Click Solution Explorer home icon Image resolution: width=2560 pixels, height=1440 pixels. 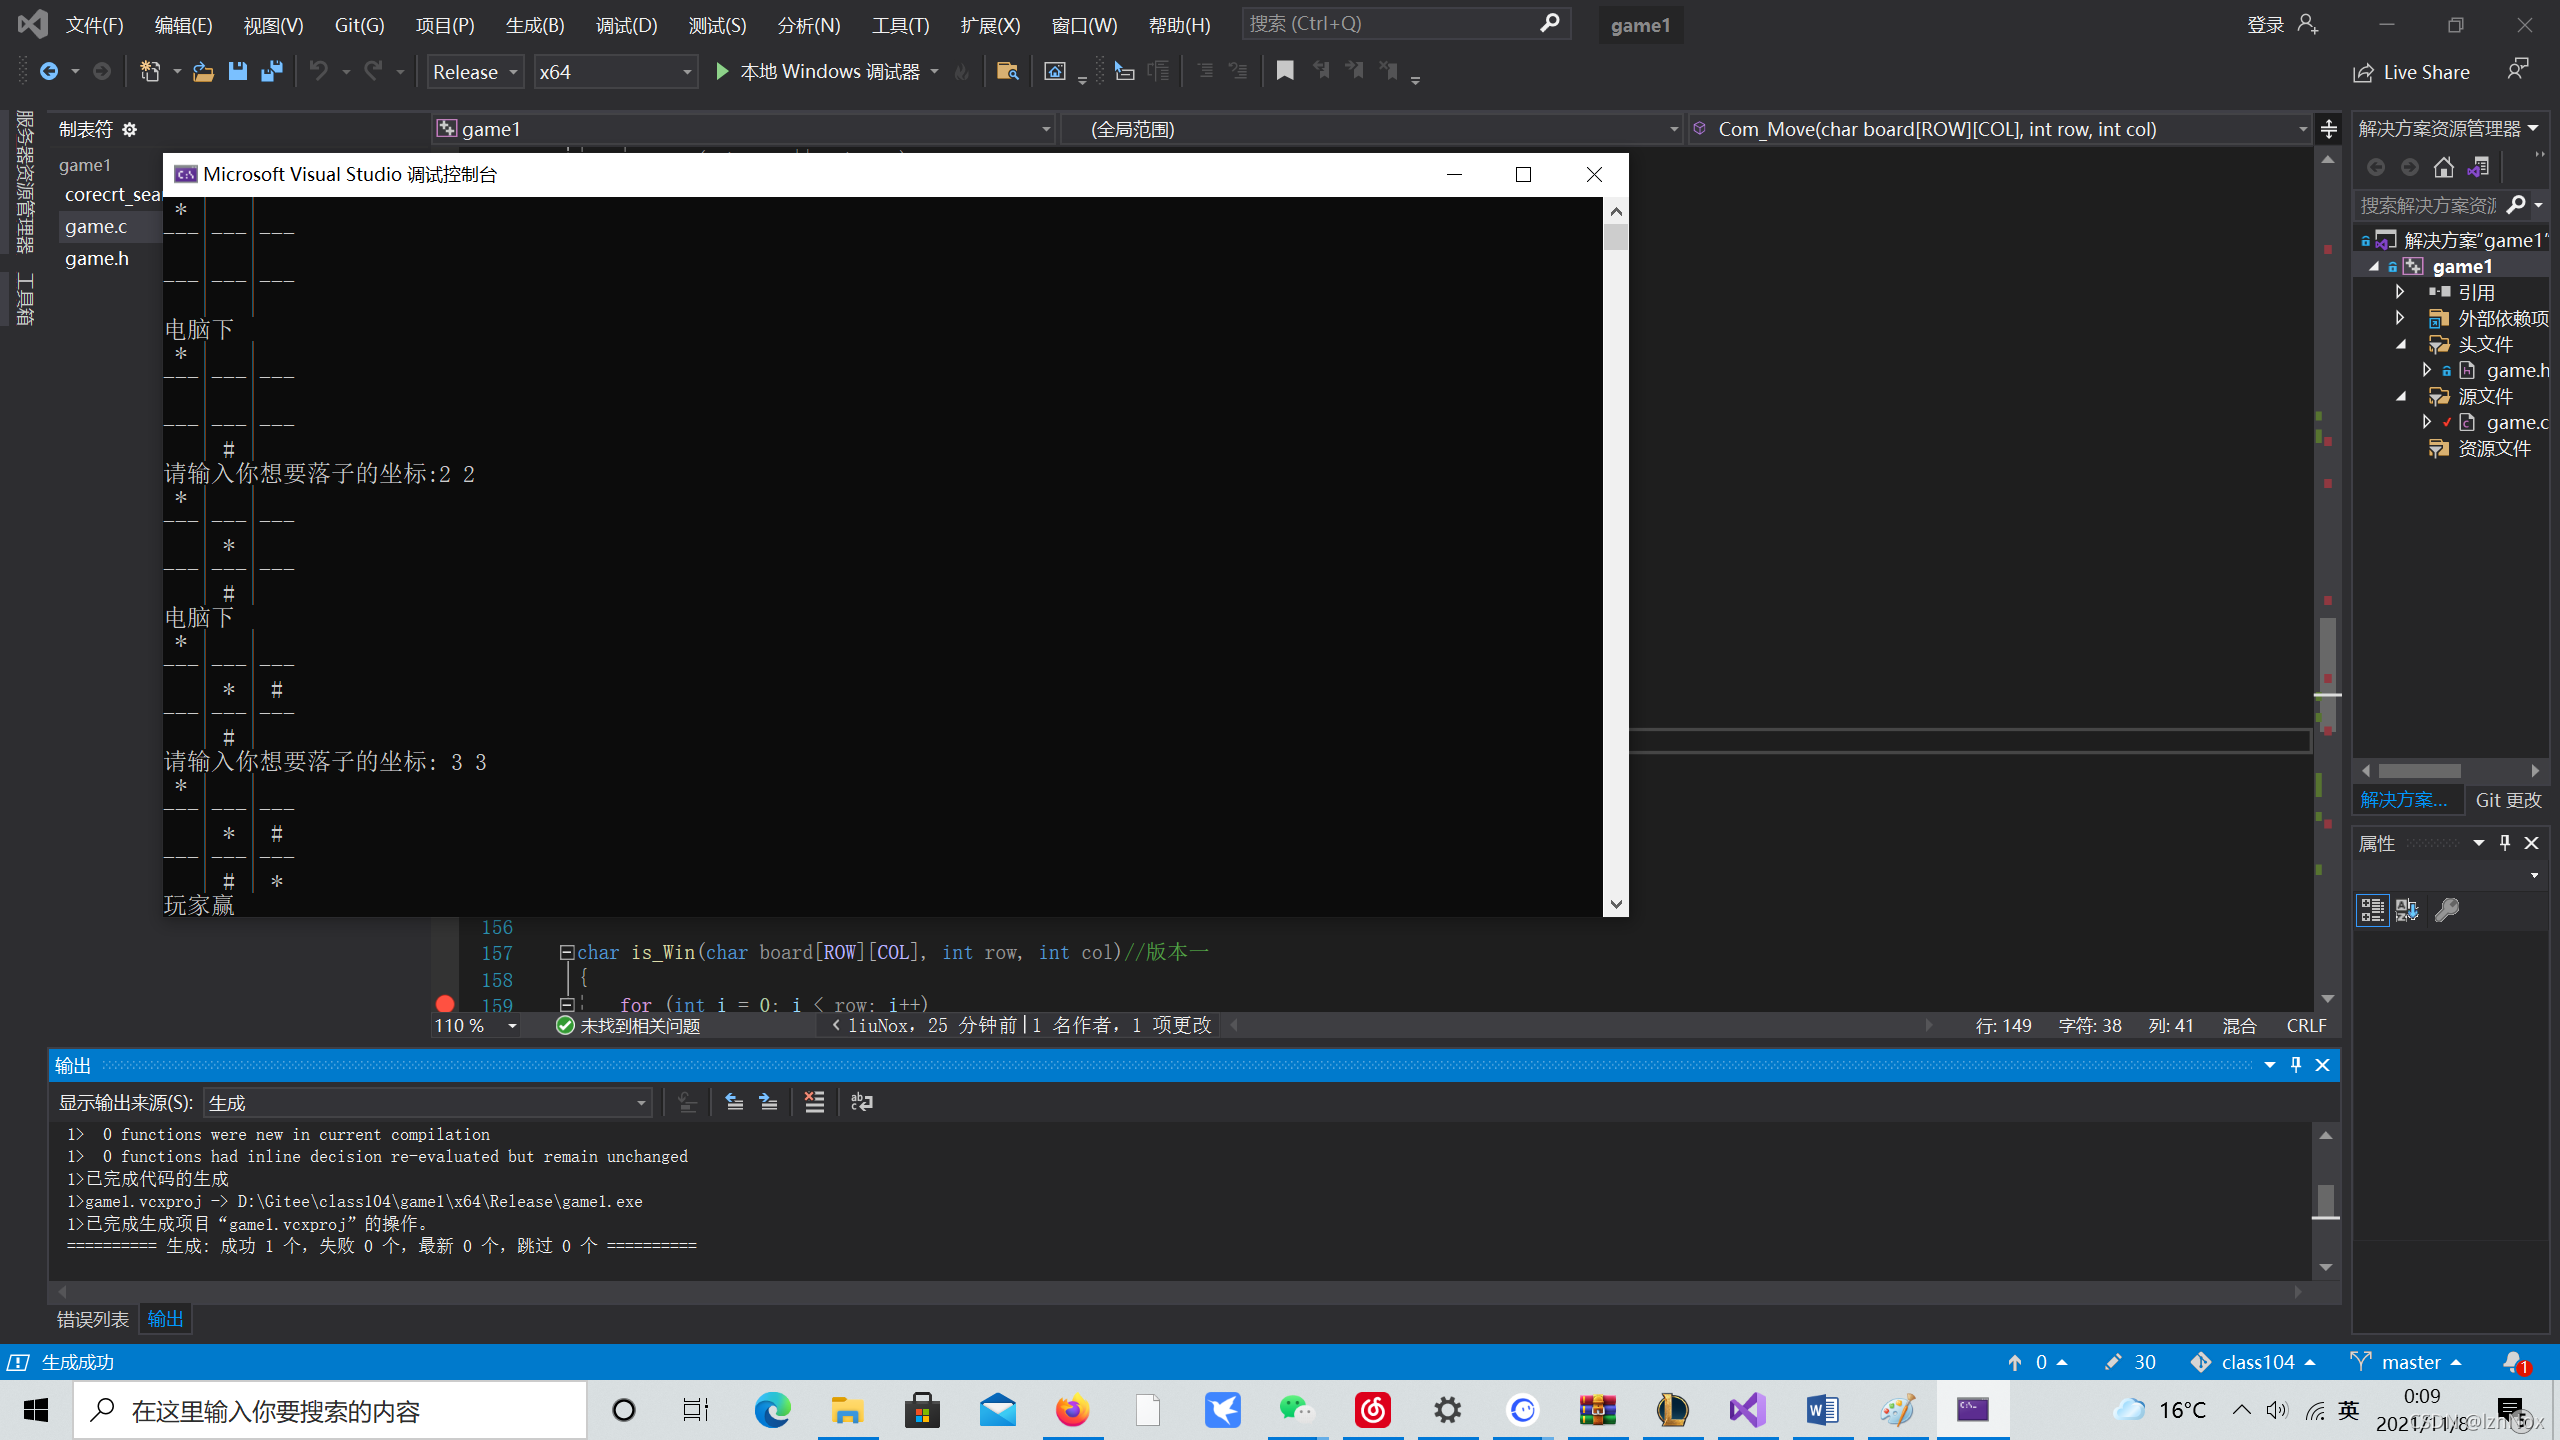2444,167
